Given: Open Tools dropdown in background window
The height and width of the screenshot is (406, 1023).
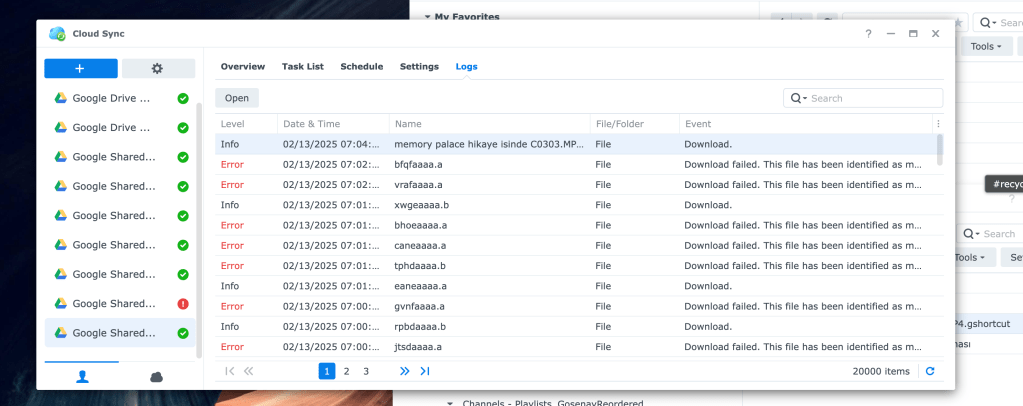Looking at the screenshot, I should pos(986,46).
